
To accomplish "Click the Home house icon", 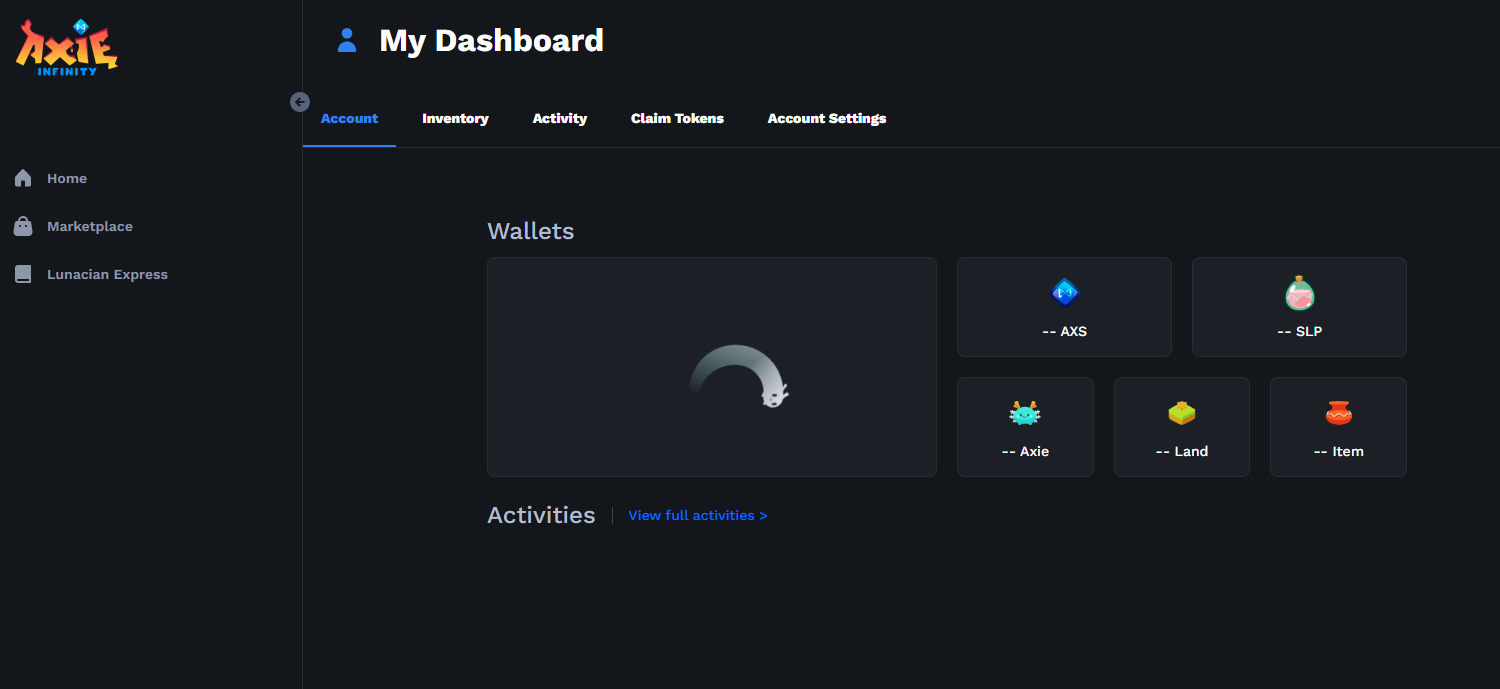I will pos(23,178).
